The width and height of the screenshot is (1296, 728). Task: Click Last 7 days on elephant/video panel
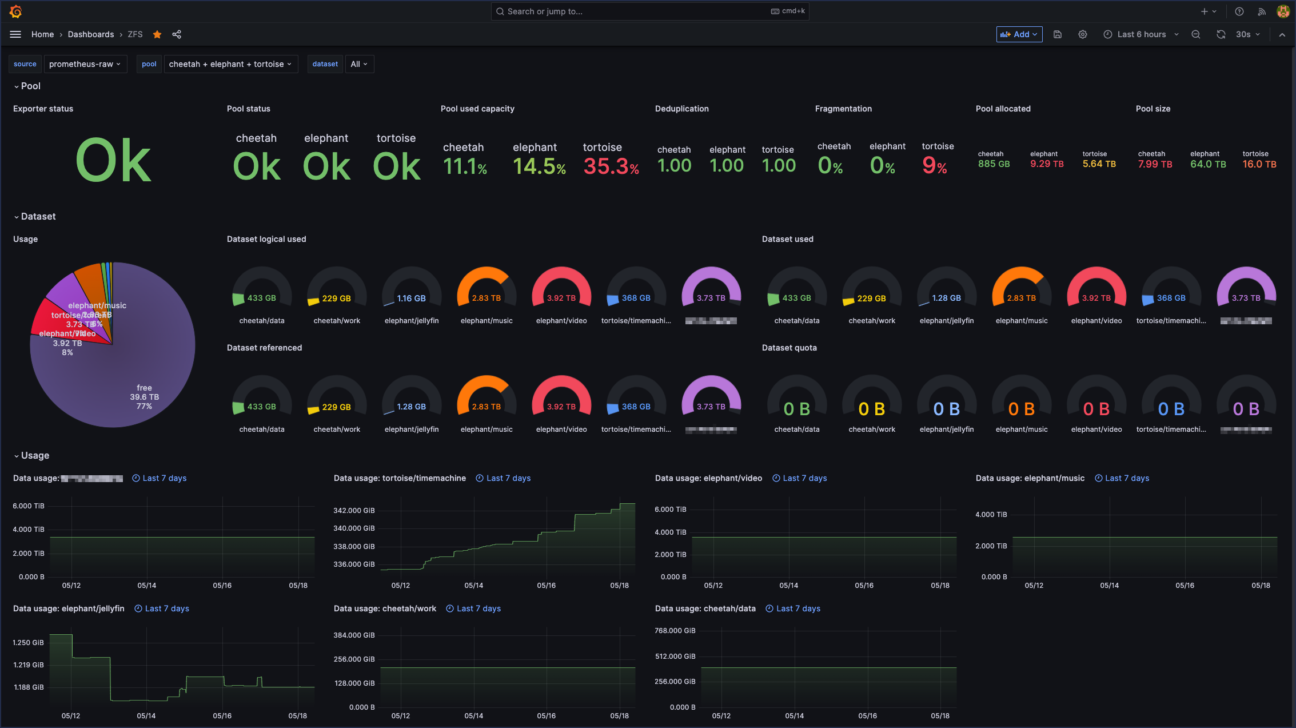click(799, 478)
